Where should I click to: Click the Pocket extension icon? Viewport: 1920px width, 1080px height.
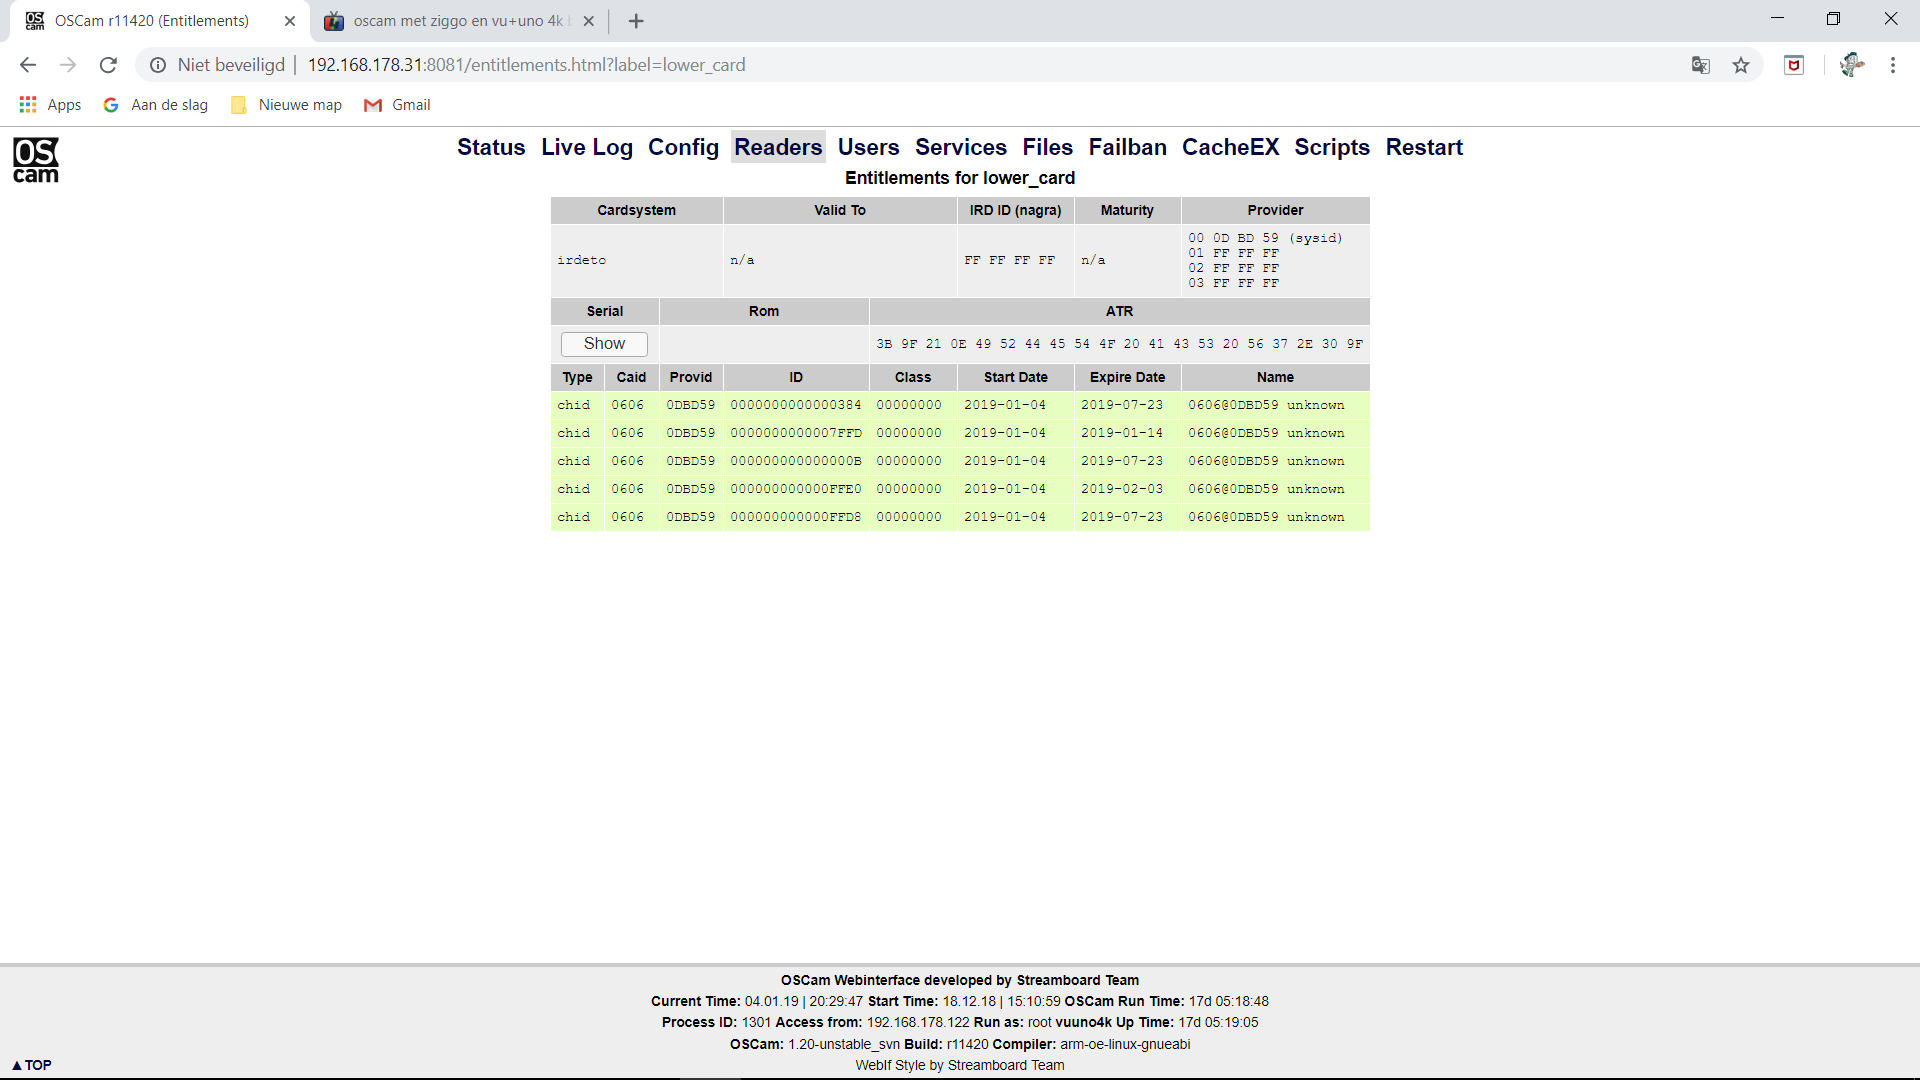tap(1794, 65)
